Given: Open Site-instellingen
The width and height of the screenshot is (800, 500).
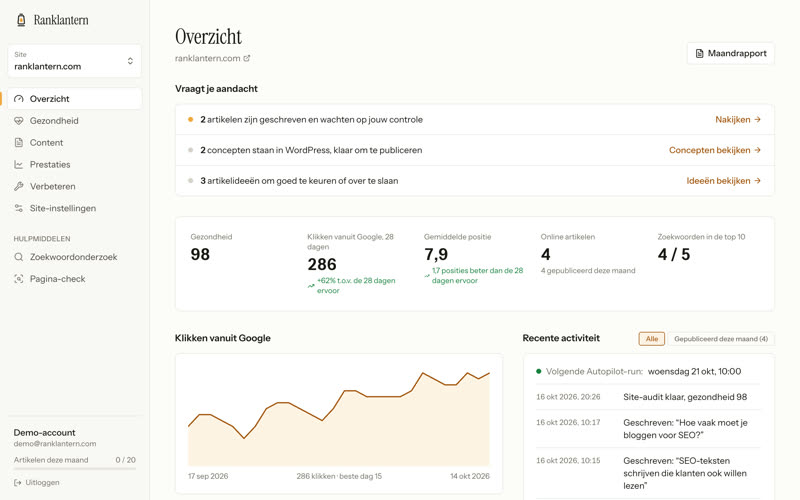Looking at the screenshot, I should [74, 209].
